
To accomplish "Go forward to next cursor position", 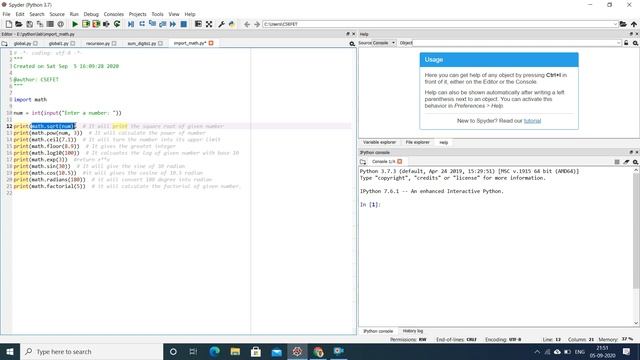I will (x=257, y=24).
